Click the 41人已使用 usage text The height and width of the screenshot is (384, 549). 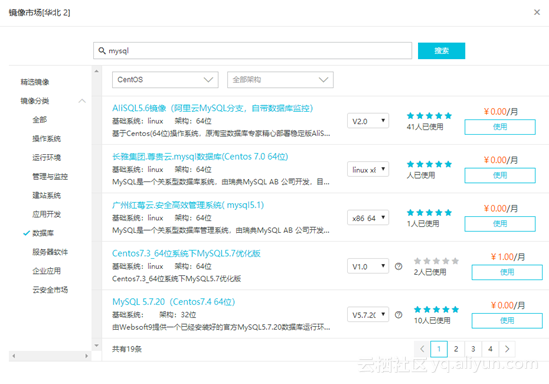coord(425,127)
